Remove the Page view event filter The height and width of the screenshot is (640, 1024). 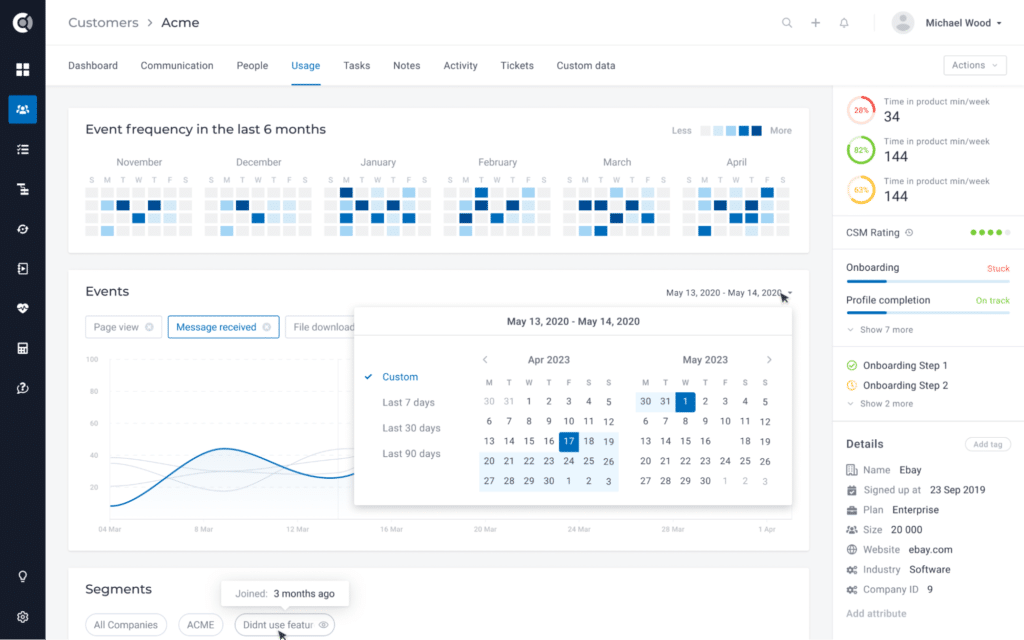pyautogui.click(x=149, y=327)
